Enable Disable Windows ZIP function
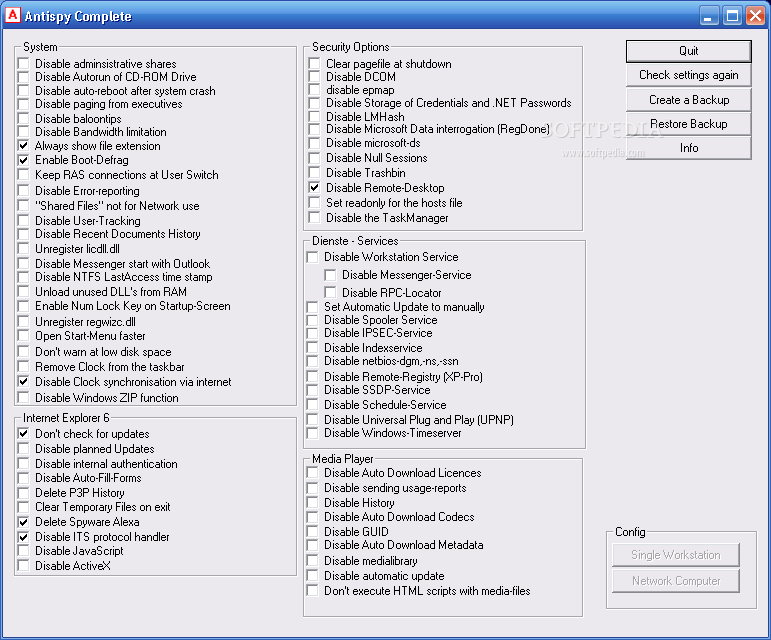 point(23,397)
